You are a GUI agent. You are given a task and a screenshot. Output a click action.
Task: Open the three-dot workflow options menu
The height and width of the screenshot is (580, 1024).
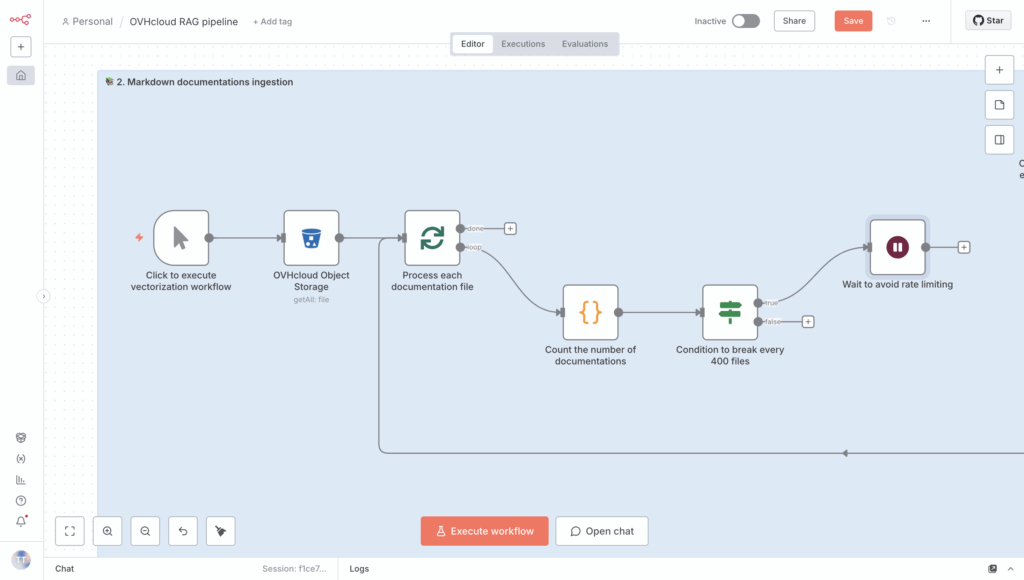[x=926, y=21]
